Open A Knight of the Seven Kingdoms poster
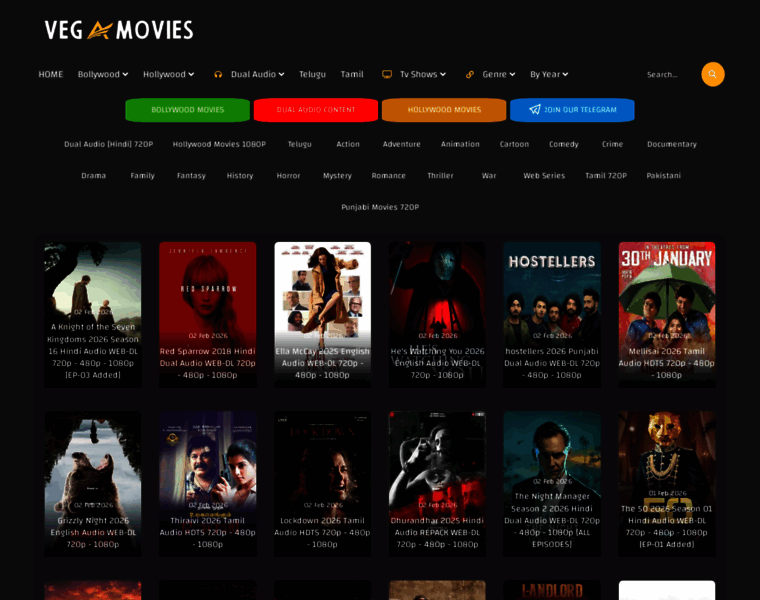The image size is (760, 600). tap(93, 315)
